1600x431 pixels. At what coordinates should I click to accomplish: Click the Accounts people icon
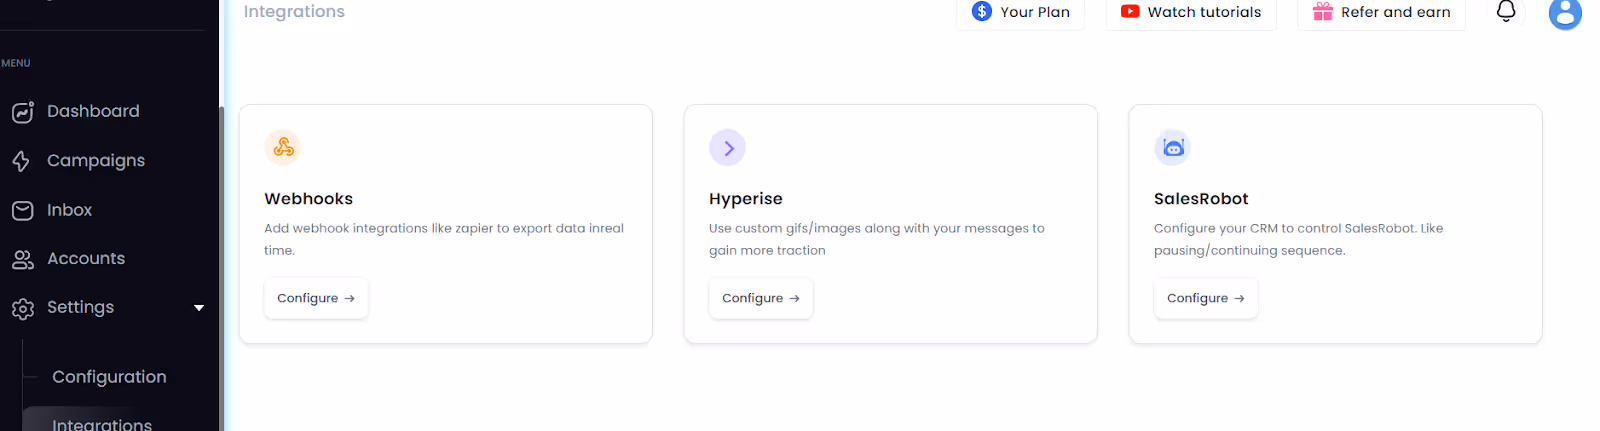tap(23, 259)
